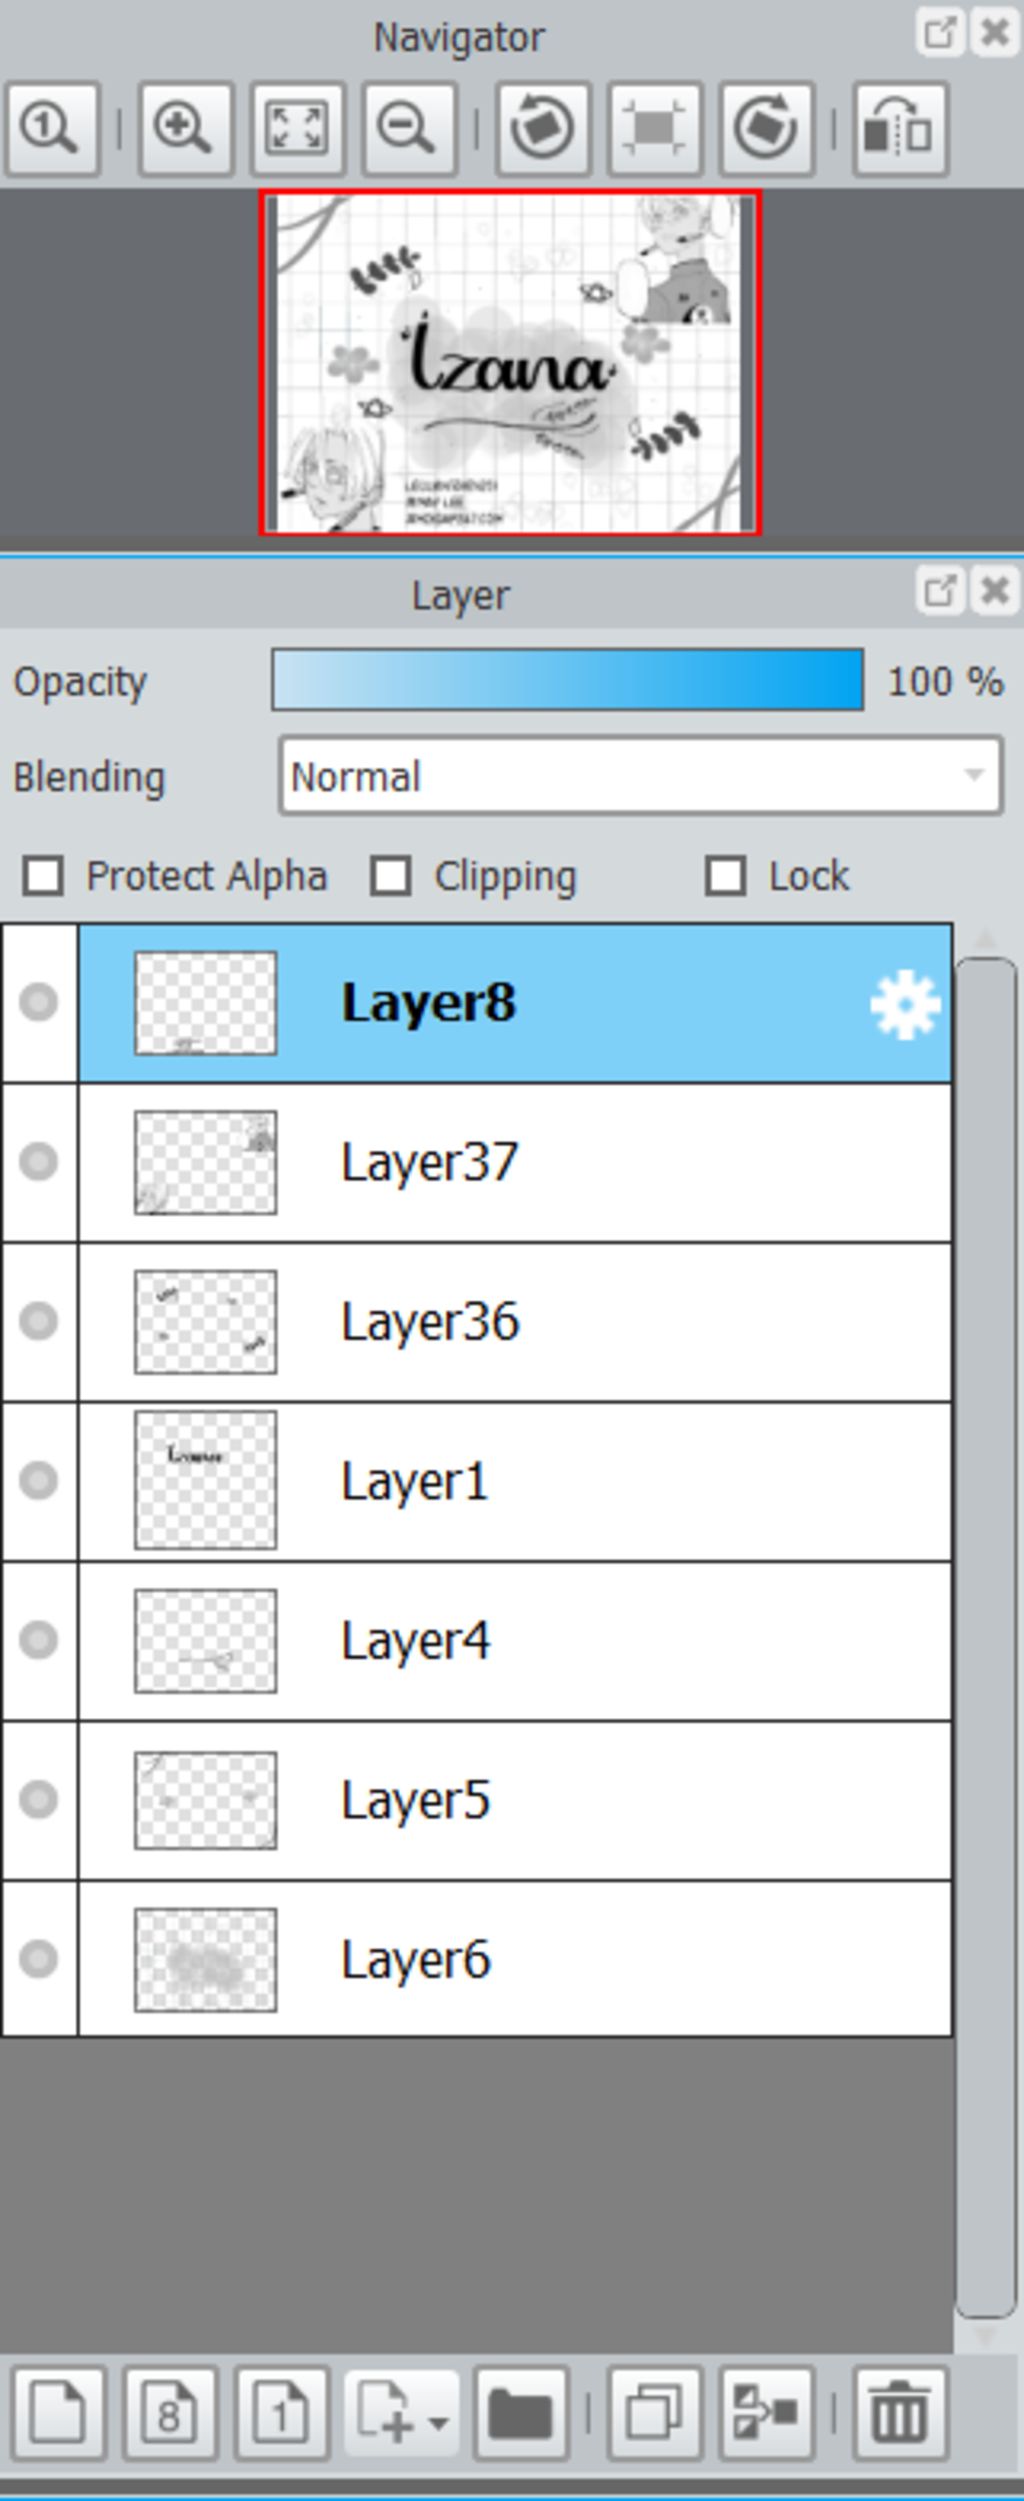Select Layer36 in the layer list
The image size is (1024, 2501).
515,1322
